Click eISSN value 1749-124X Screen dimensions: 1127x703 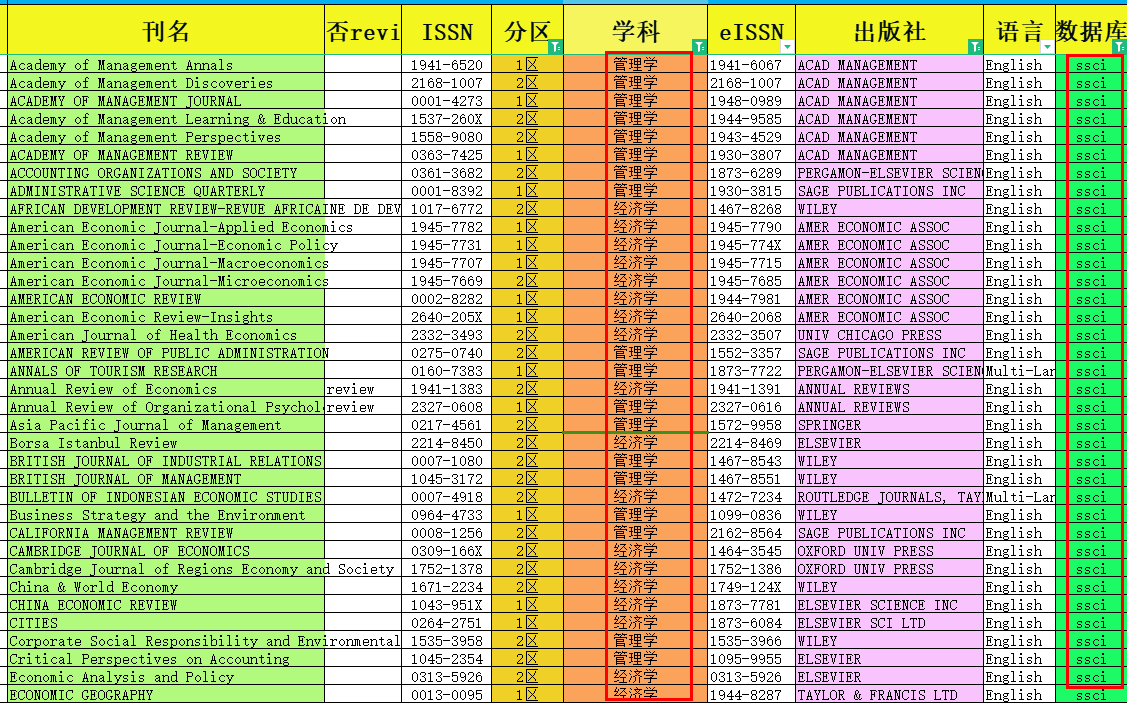pos(745,587)
